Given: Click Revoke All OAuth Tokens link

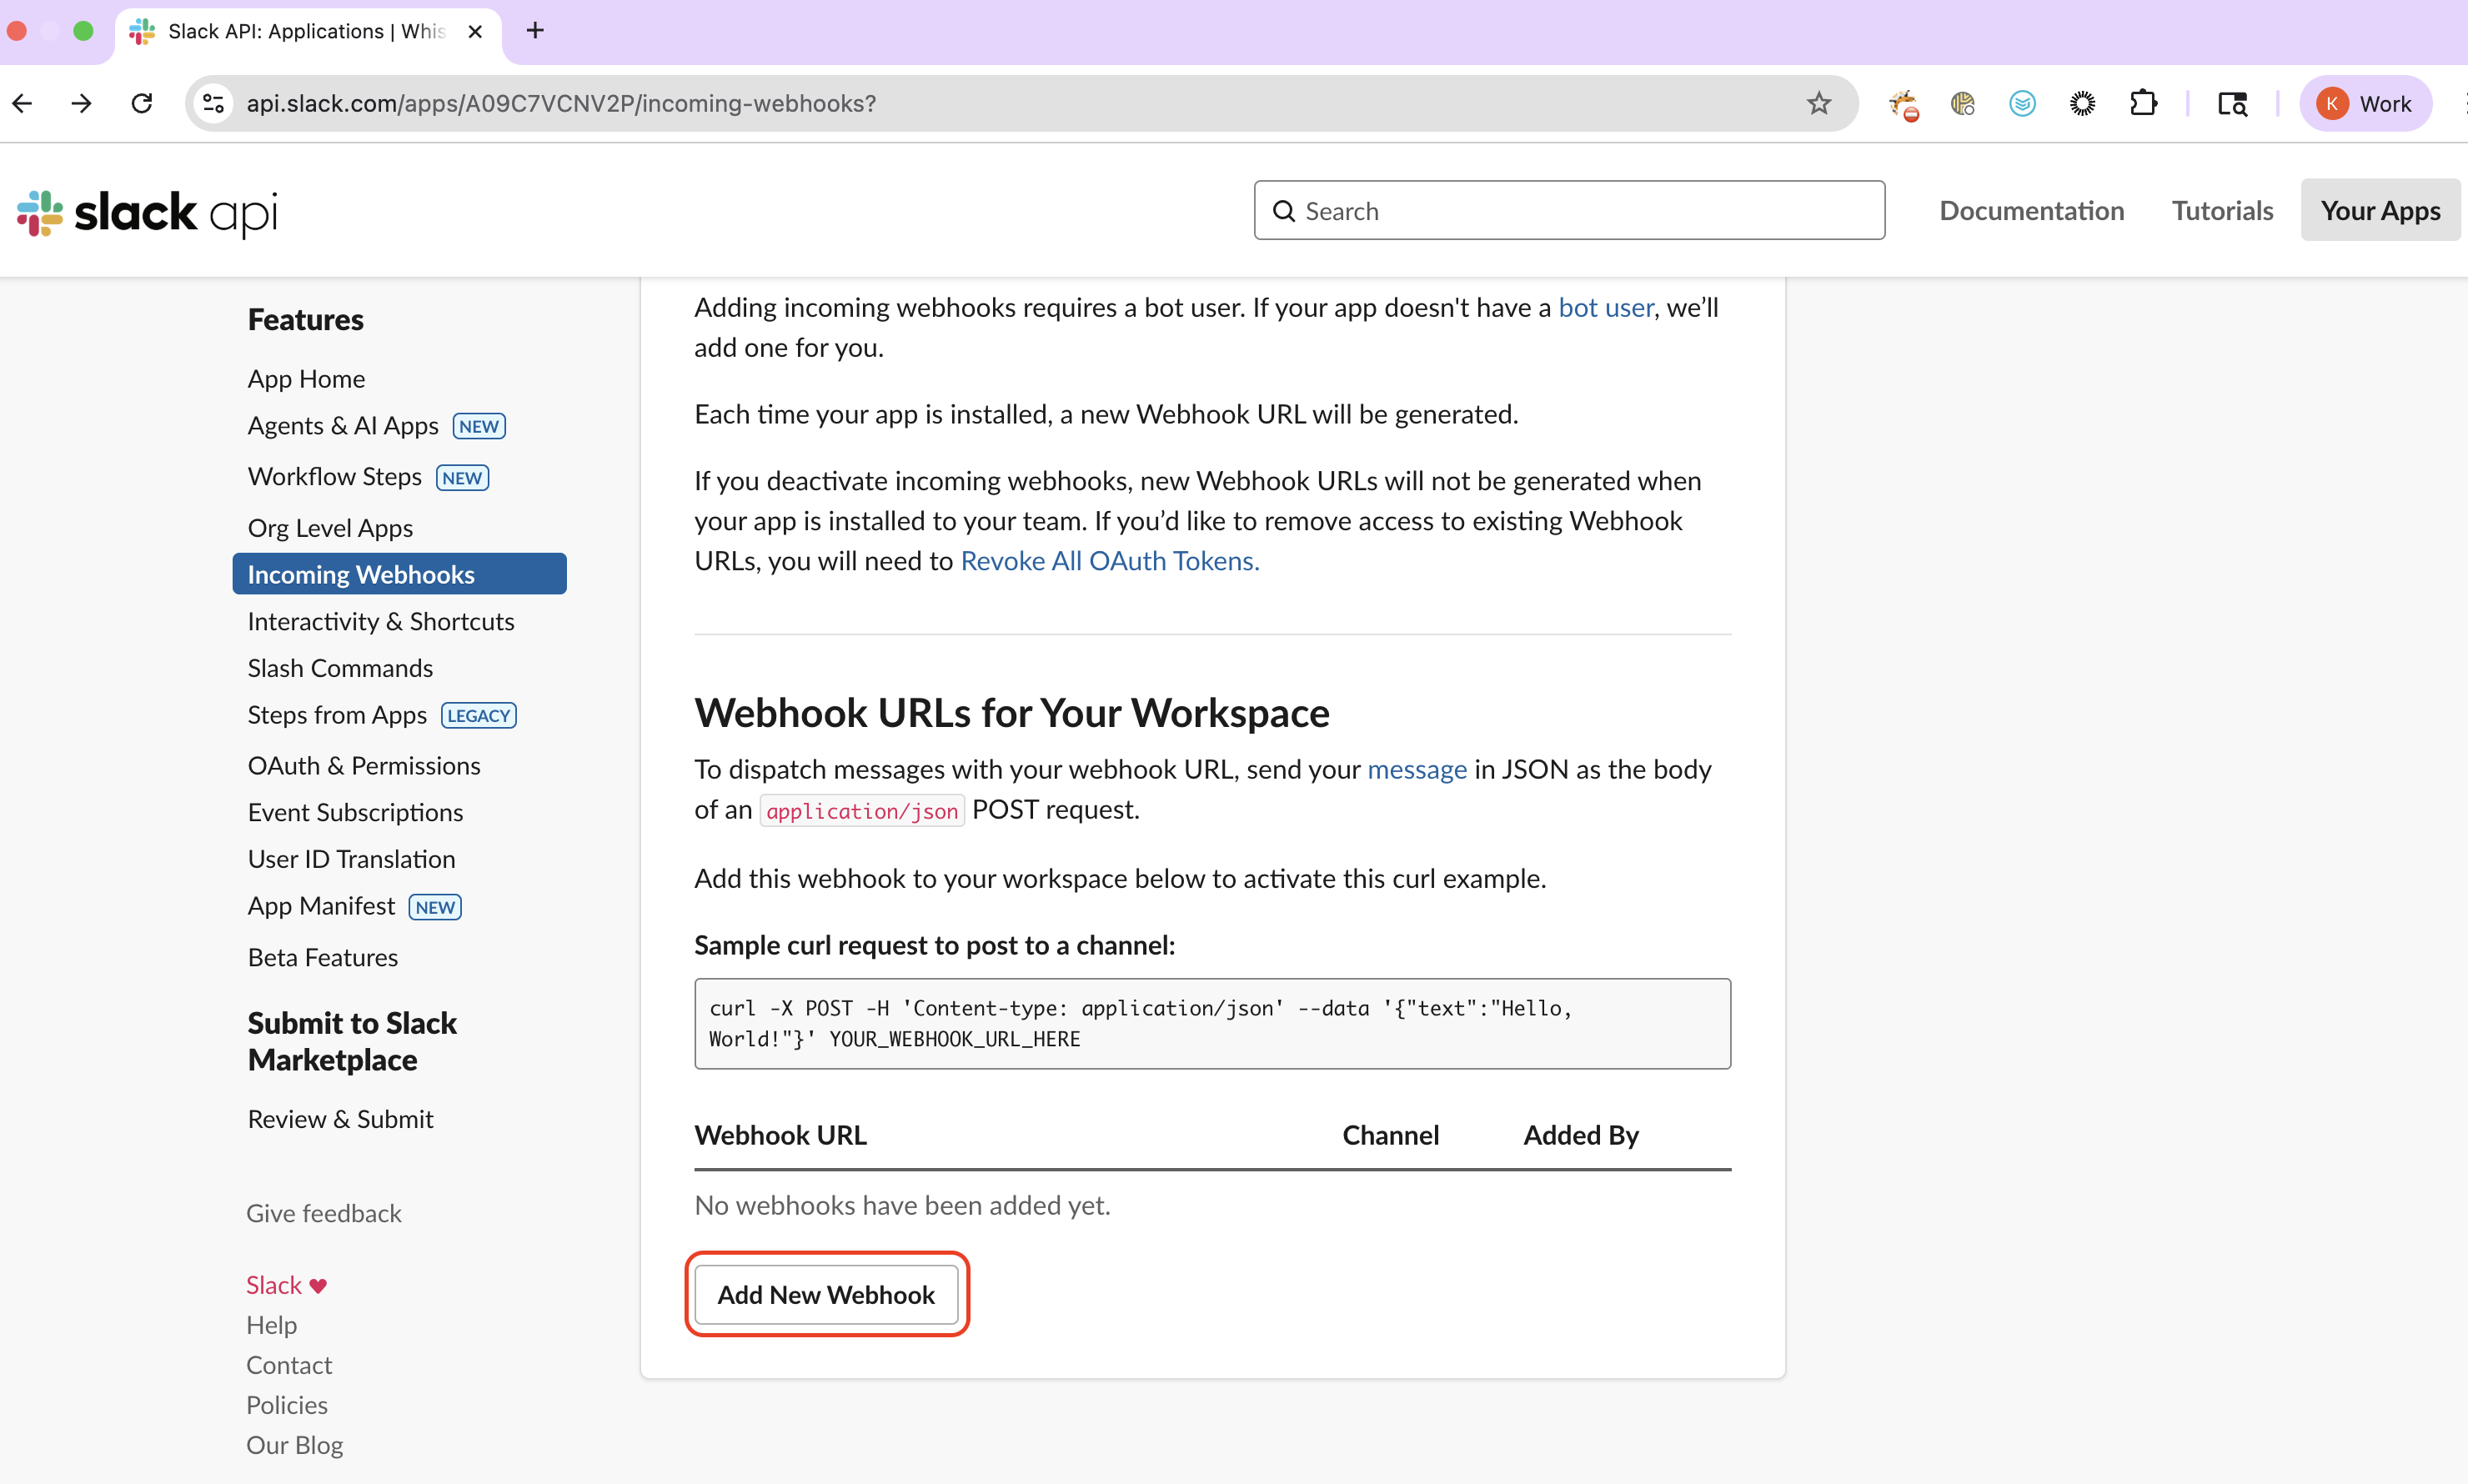Looking at the screenshot, I should pos(1110,561).
